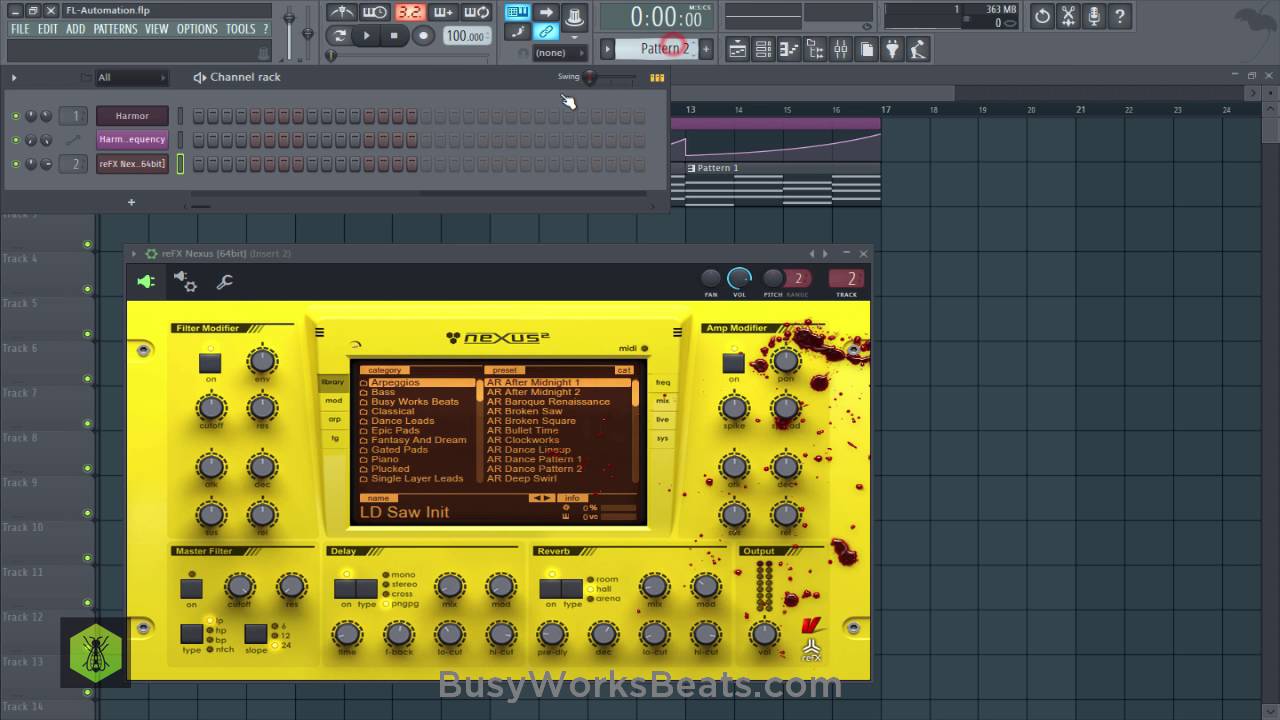This screenshot has height=720, width=1280.
Task: Enable typing keyboard to piano icon
Action: pos(518,12)
